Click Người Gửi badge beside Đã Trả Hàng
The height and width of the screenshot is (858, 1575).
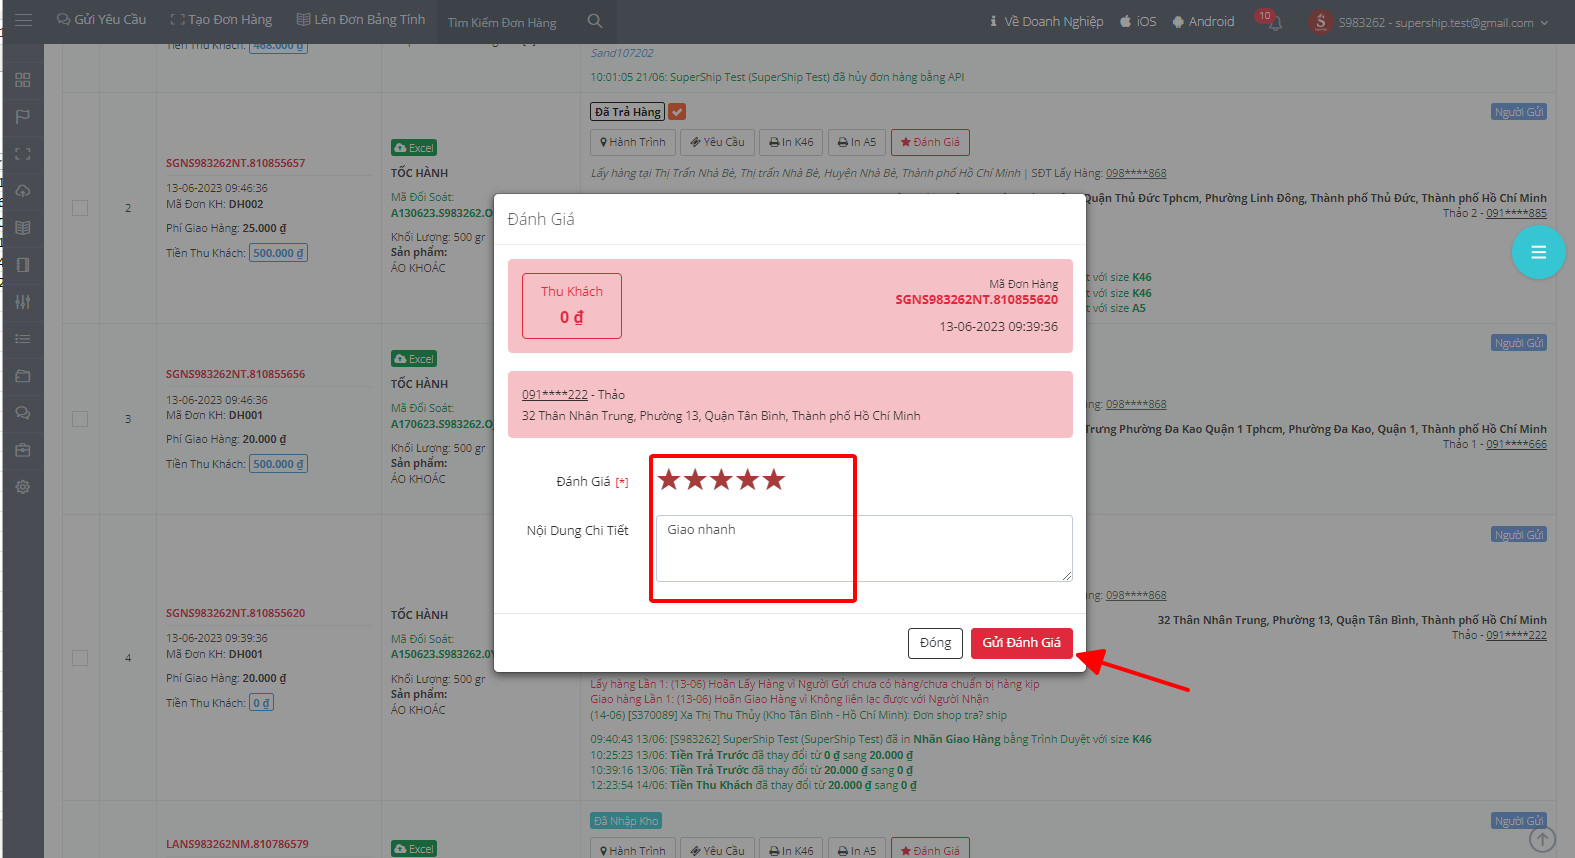click(1519, 112)
